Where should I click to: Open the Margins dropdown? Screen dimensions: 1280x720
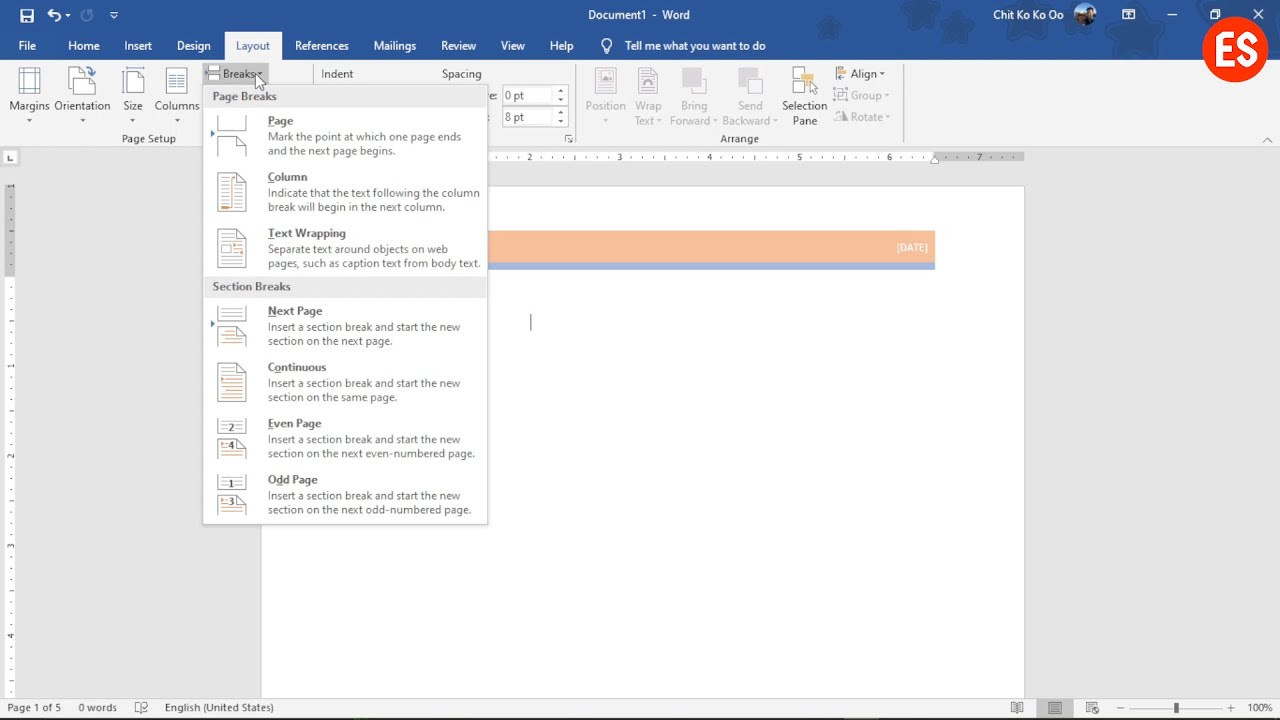coord(29,96)
